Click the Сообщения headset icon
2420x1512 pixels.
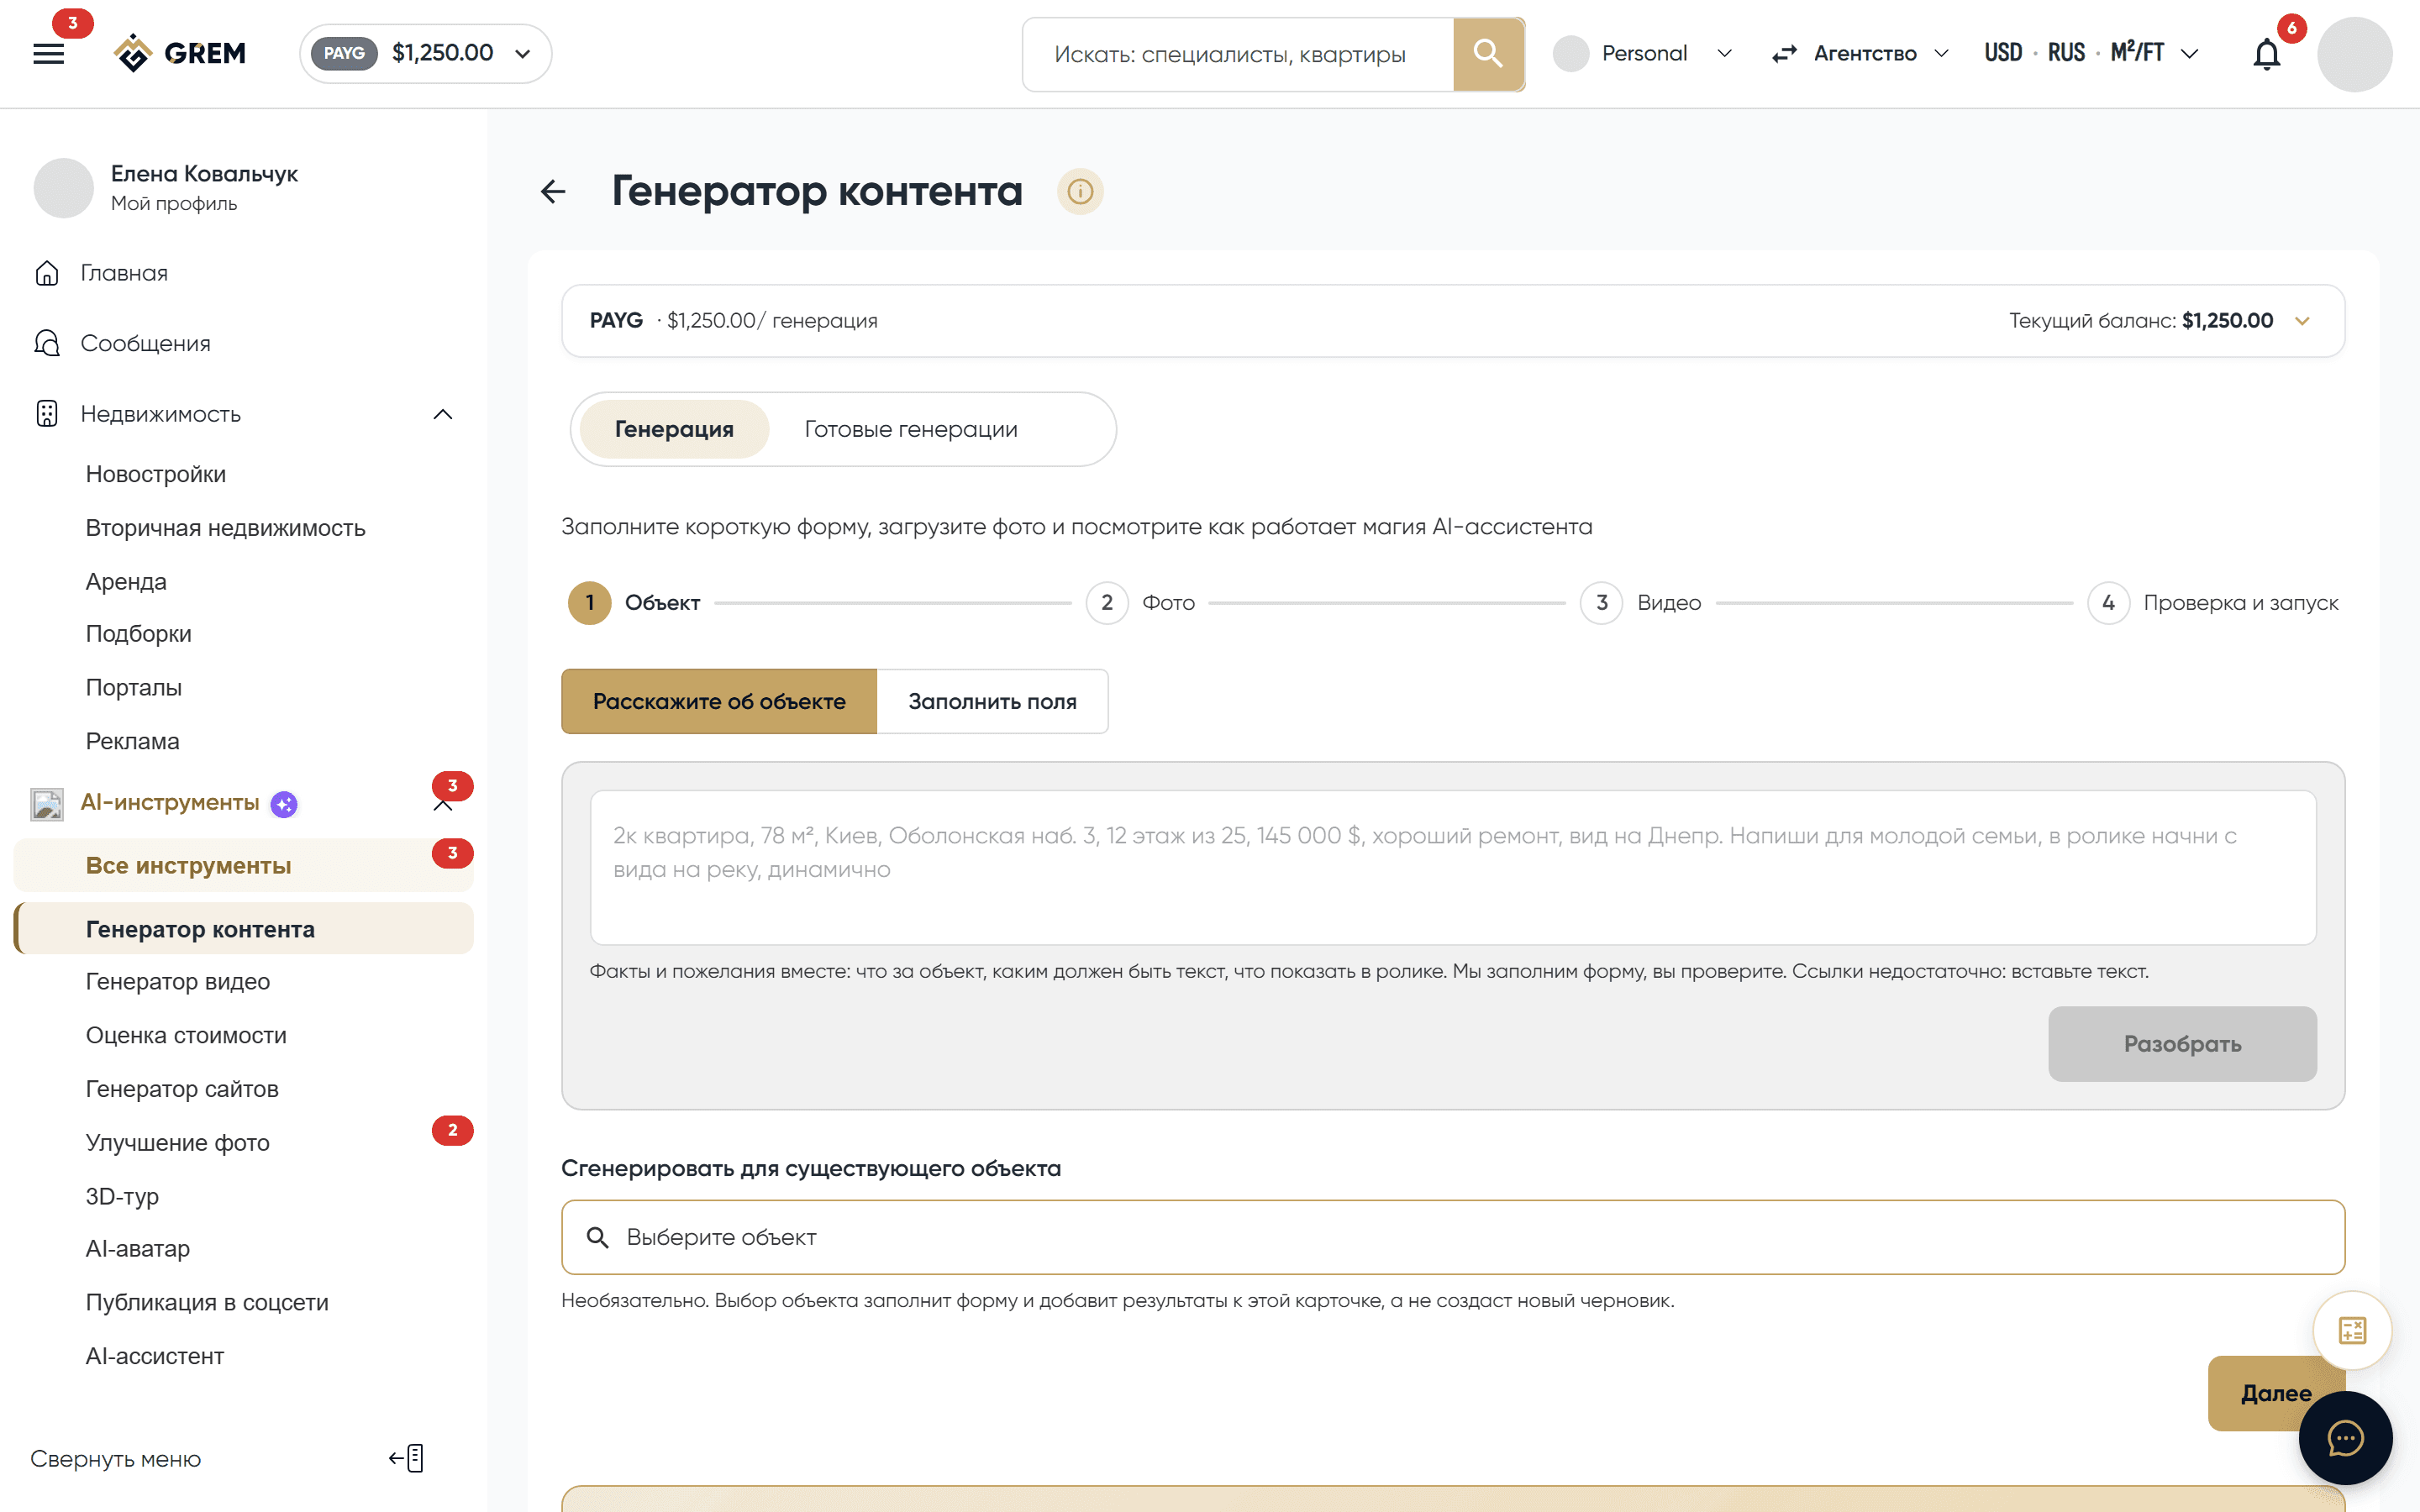coord(47,343)
